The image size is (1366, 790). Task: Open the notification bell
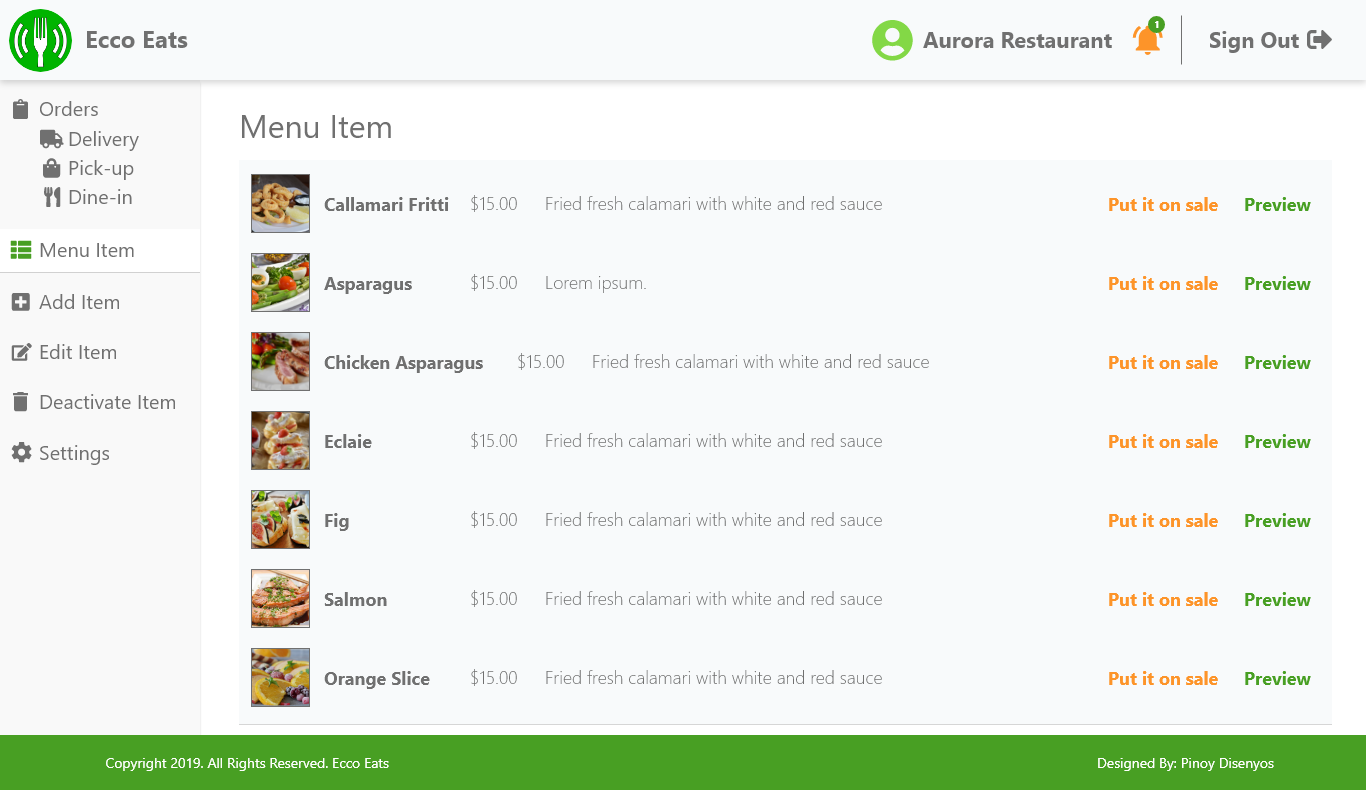[1147, 40]
